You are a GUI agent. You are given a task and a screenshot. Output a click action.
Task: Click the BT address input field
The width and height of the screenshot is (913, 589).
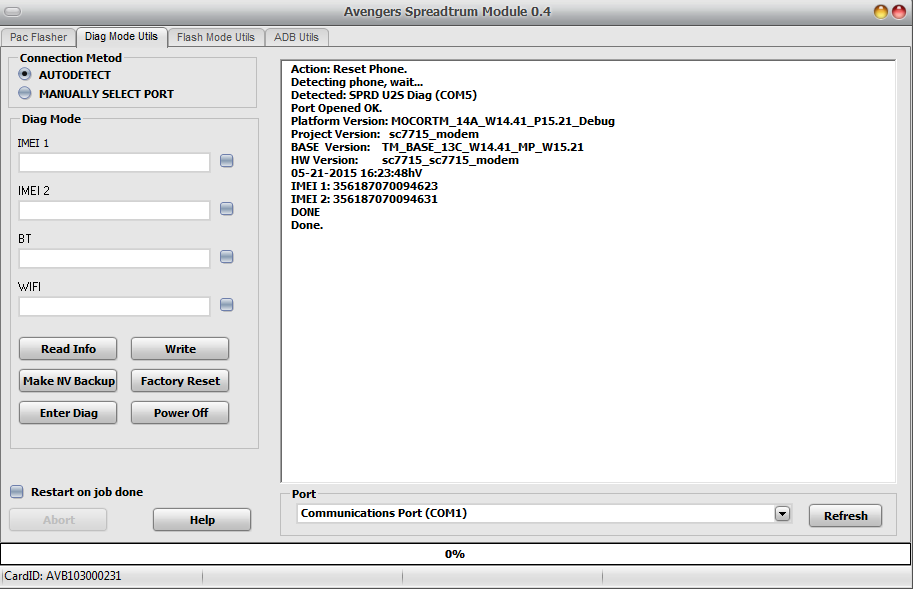pyautogui.click(x=114, y=258)
